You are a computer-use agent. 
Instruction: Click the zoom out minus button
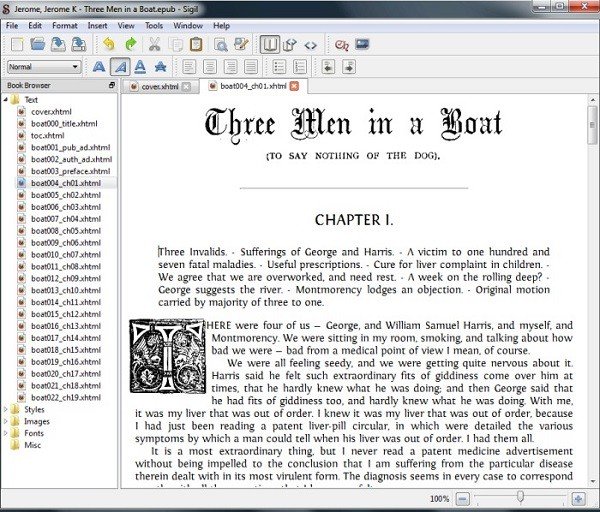click(x=463, y=499)
